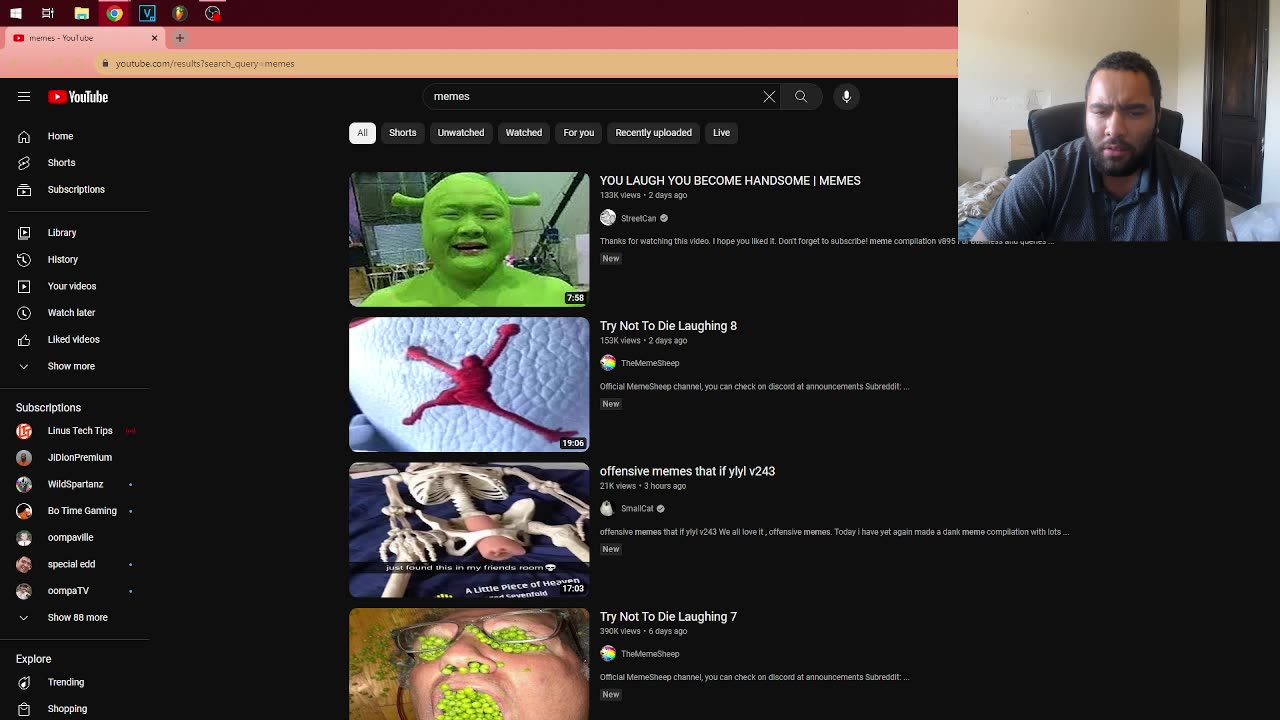Screen dimensions: 1280x720
Task: Open Try Not To Die Laughing 8 title
Action: pyautogui.click(x=668, y=326)
